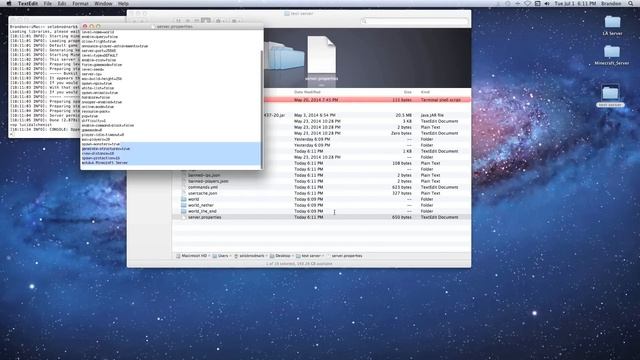
Task: Click Desktop in Finder path bar
Action: coord(280,256)
